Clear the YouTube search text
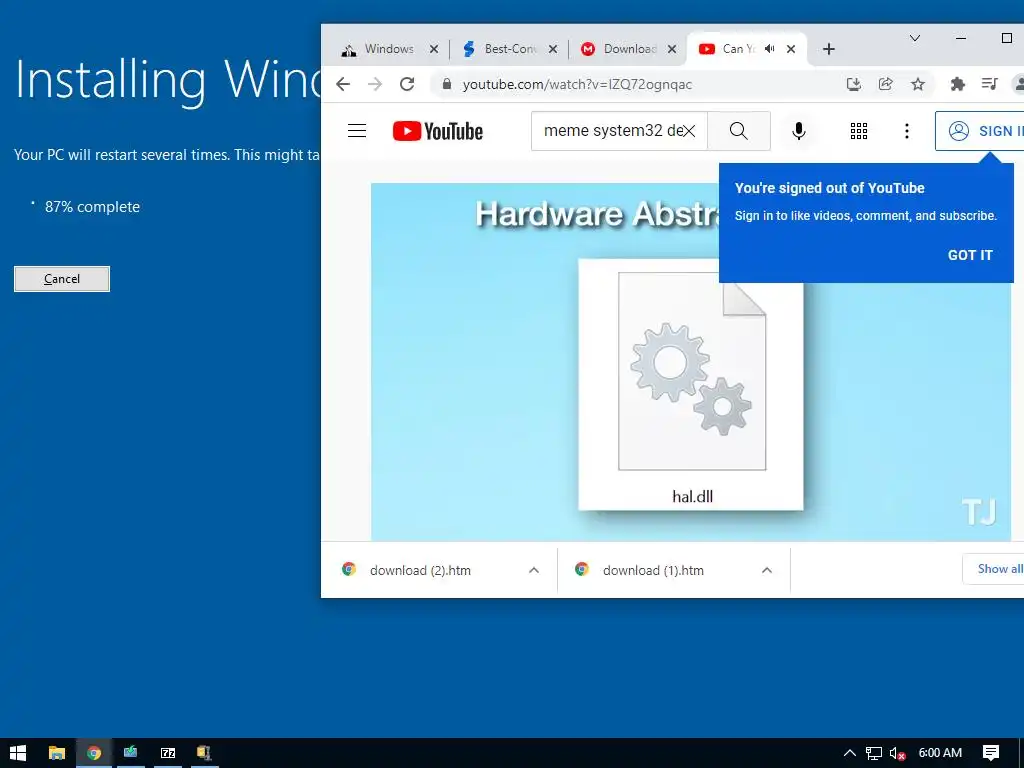The image size is (1024, 768). coord(689,131)
